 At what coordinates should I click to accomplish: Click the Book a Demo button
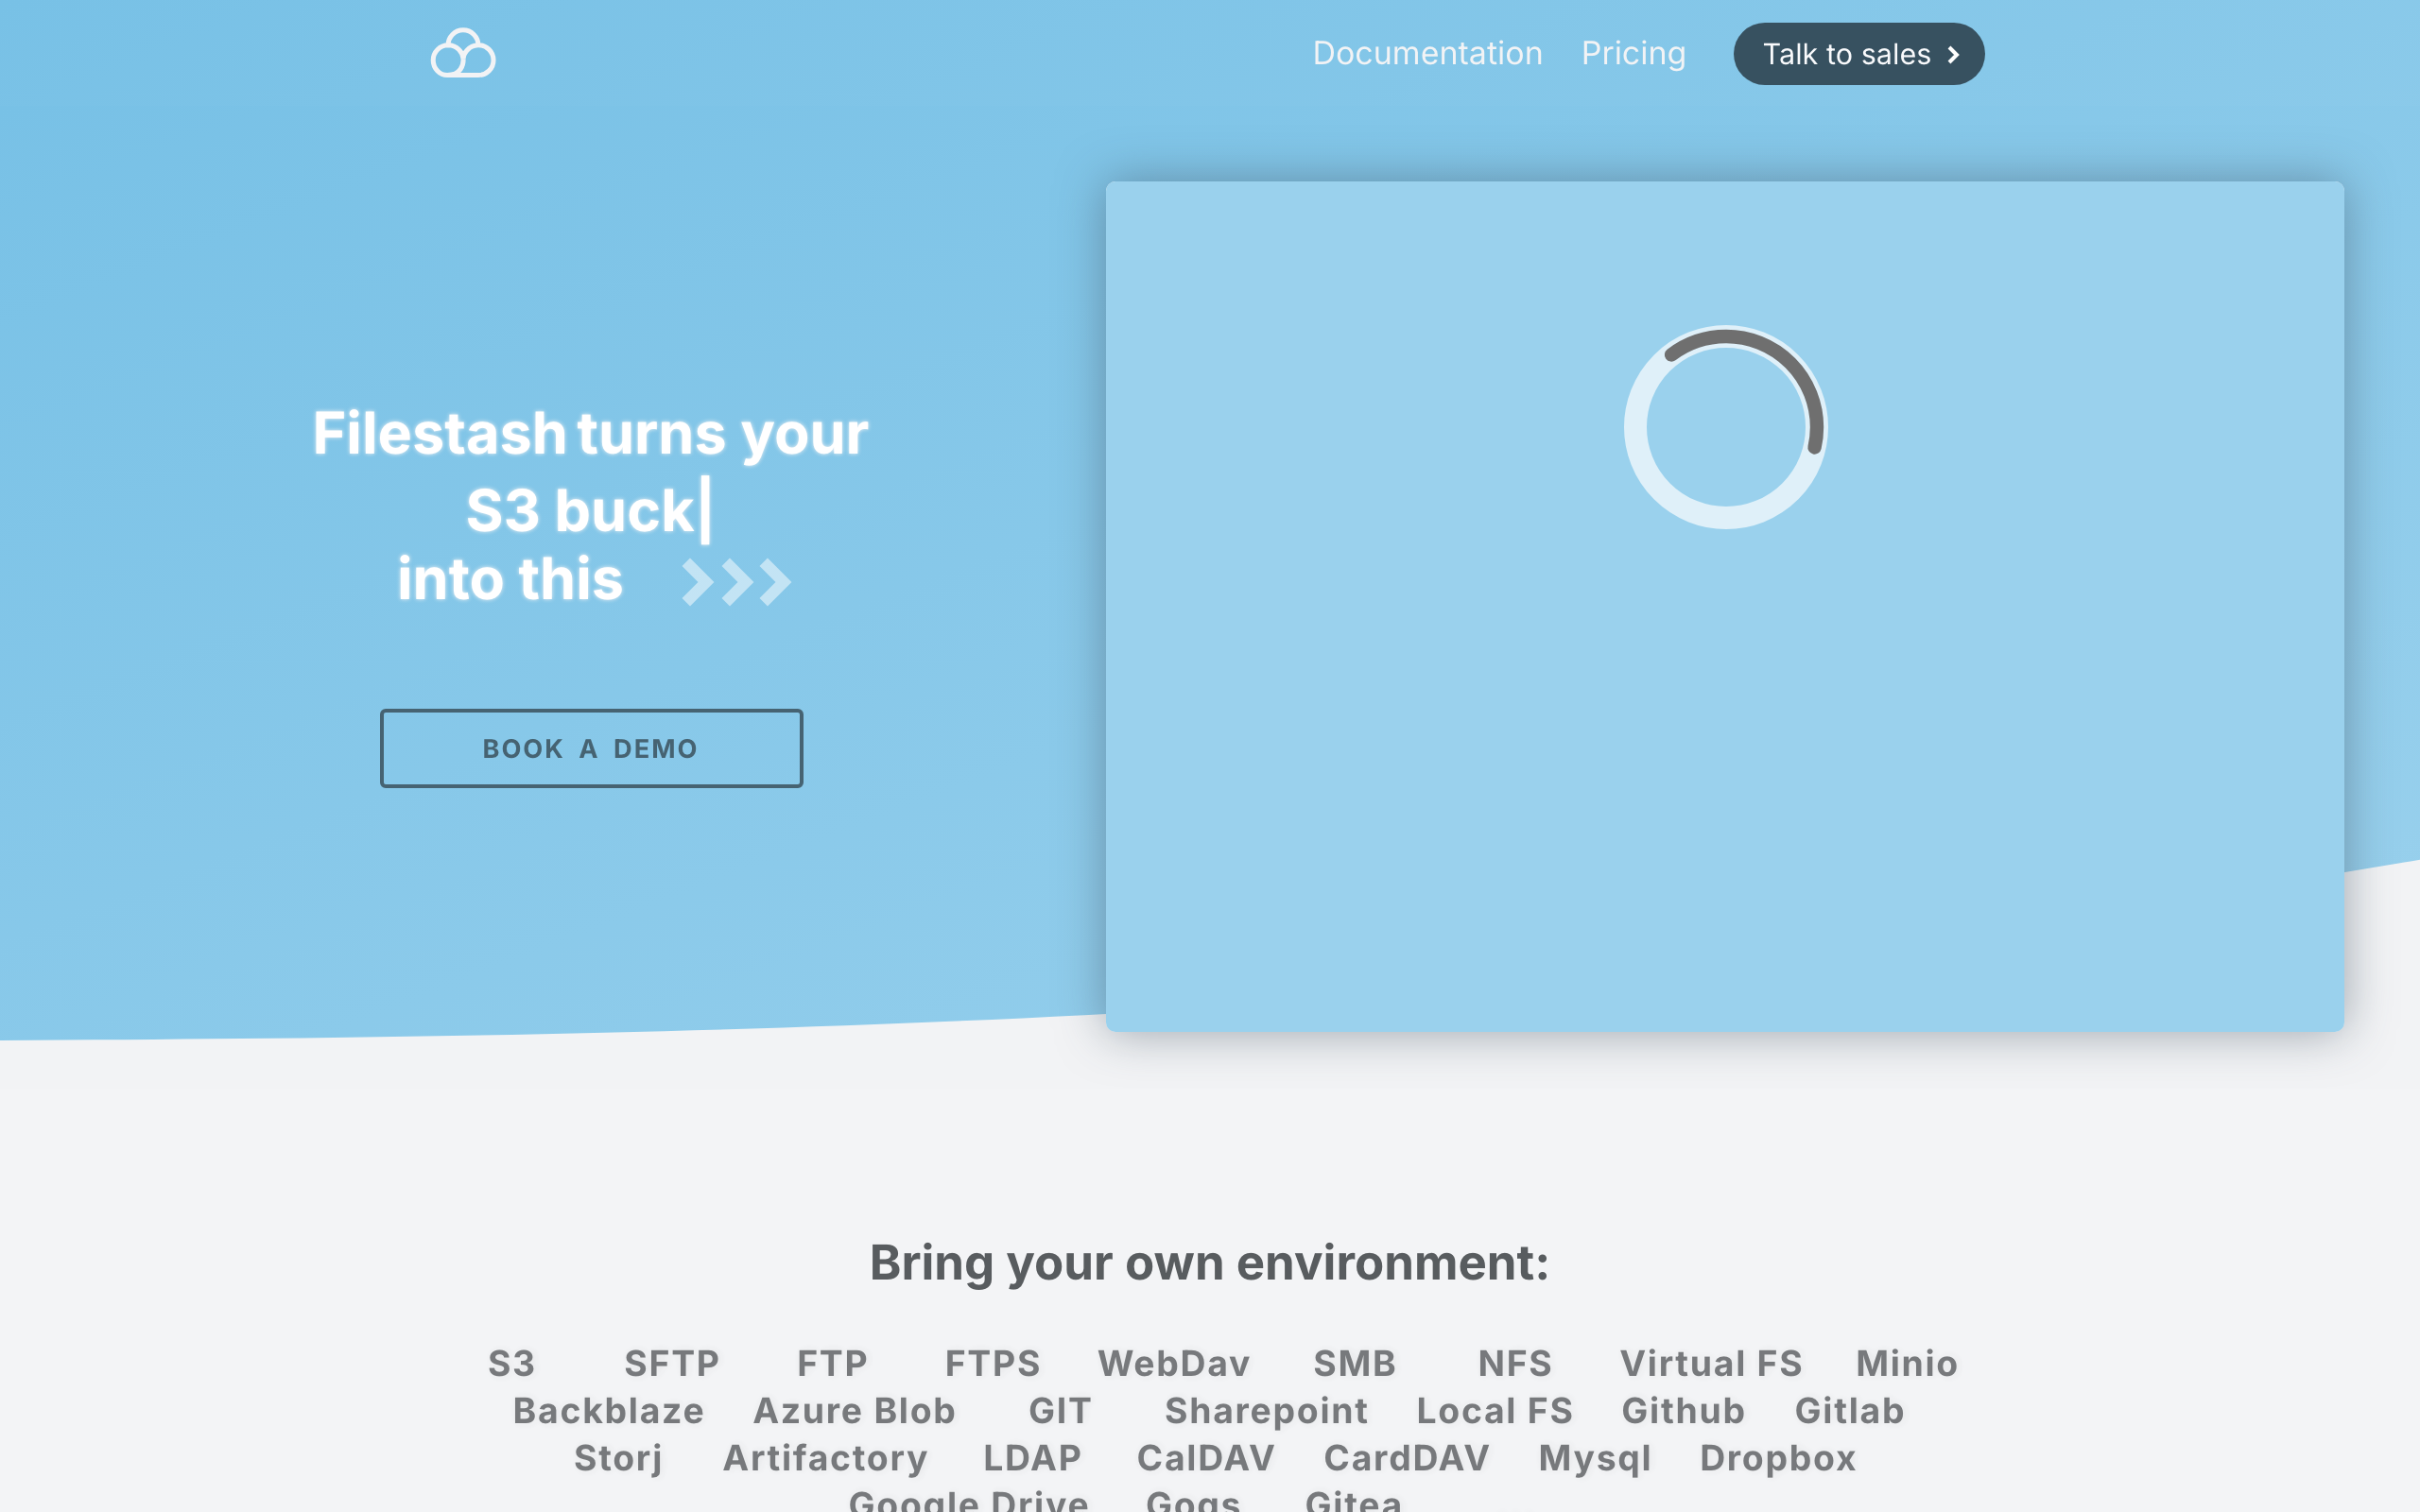tap(591, 748)
